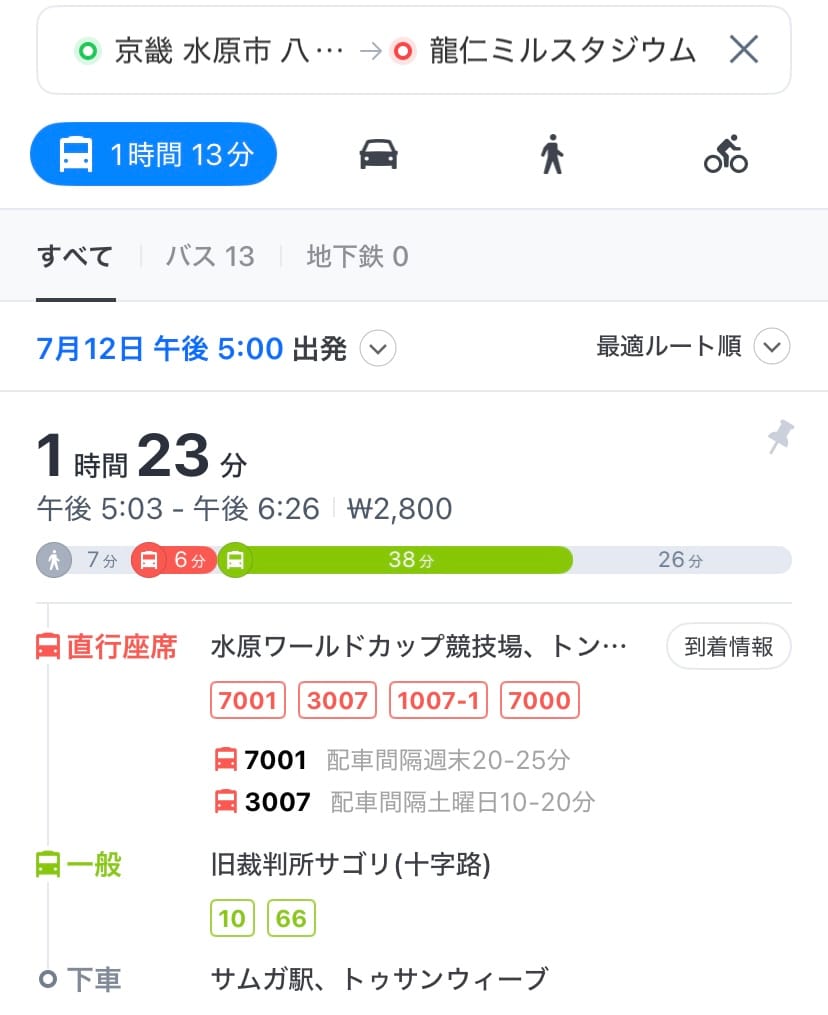Viewport: 828px width, 1015px height.
Task: Select the transit 1時間13分 mode button
Action: pos(153,155)
